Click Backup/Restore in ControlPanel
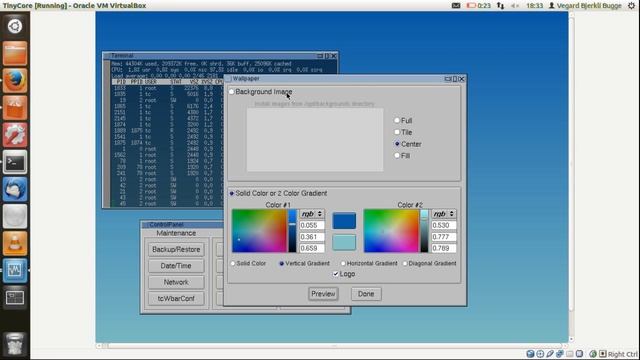The image size is (640, 360). pyautogui.click(x=176, y=249)
